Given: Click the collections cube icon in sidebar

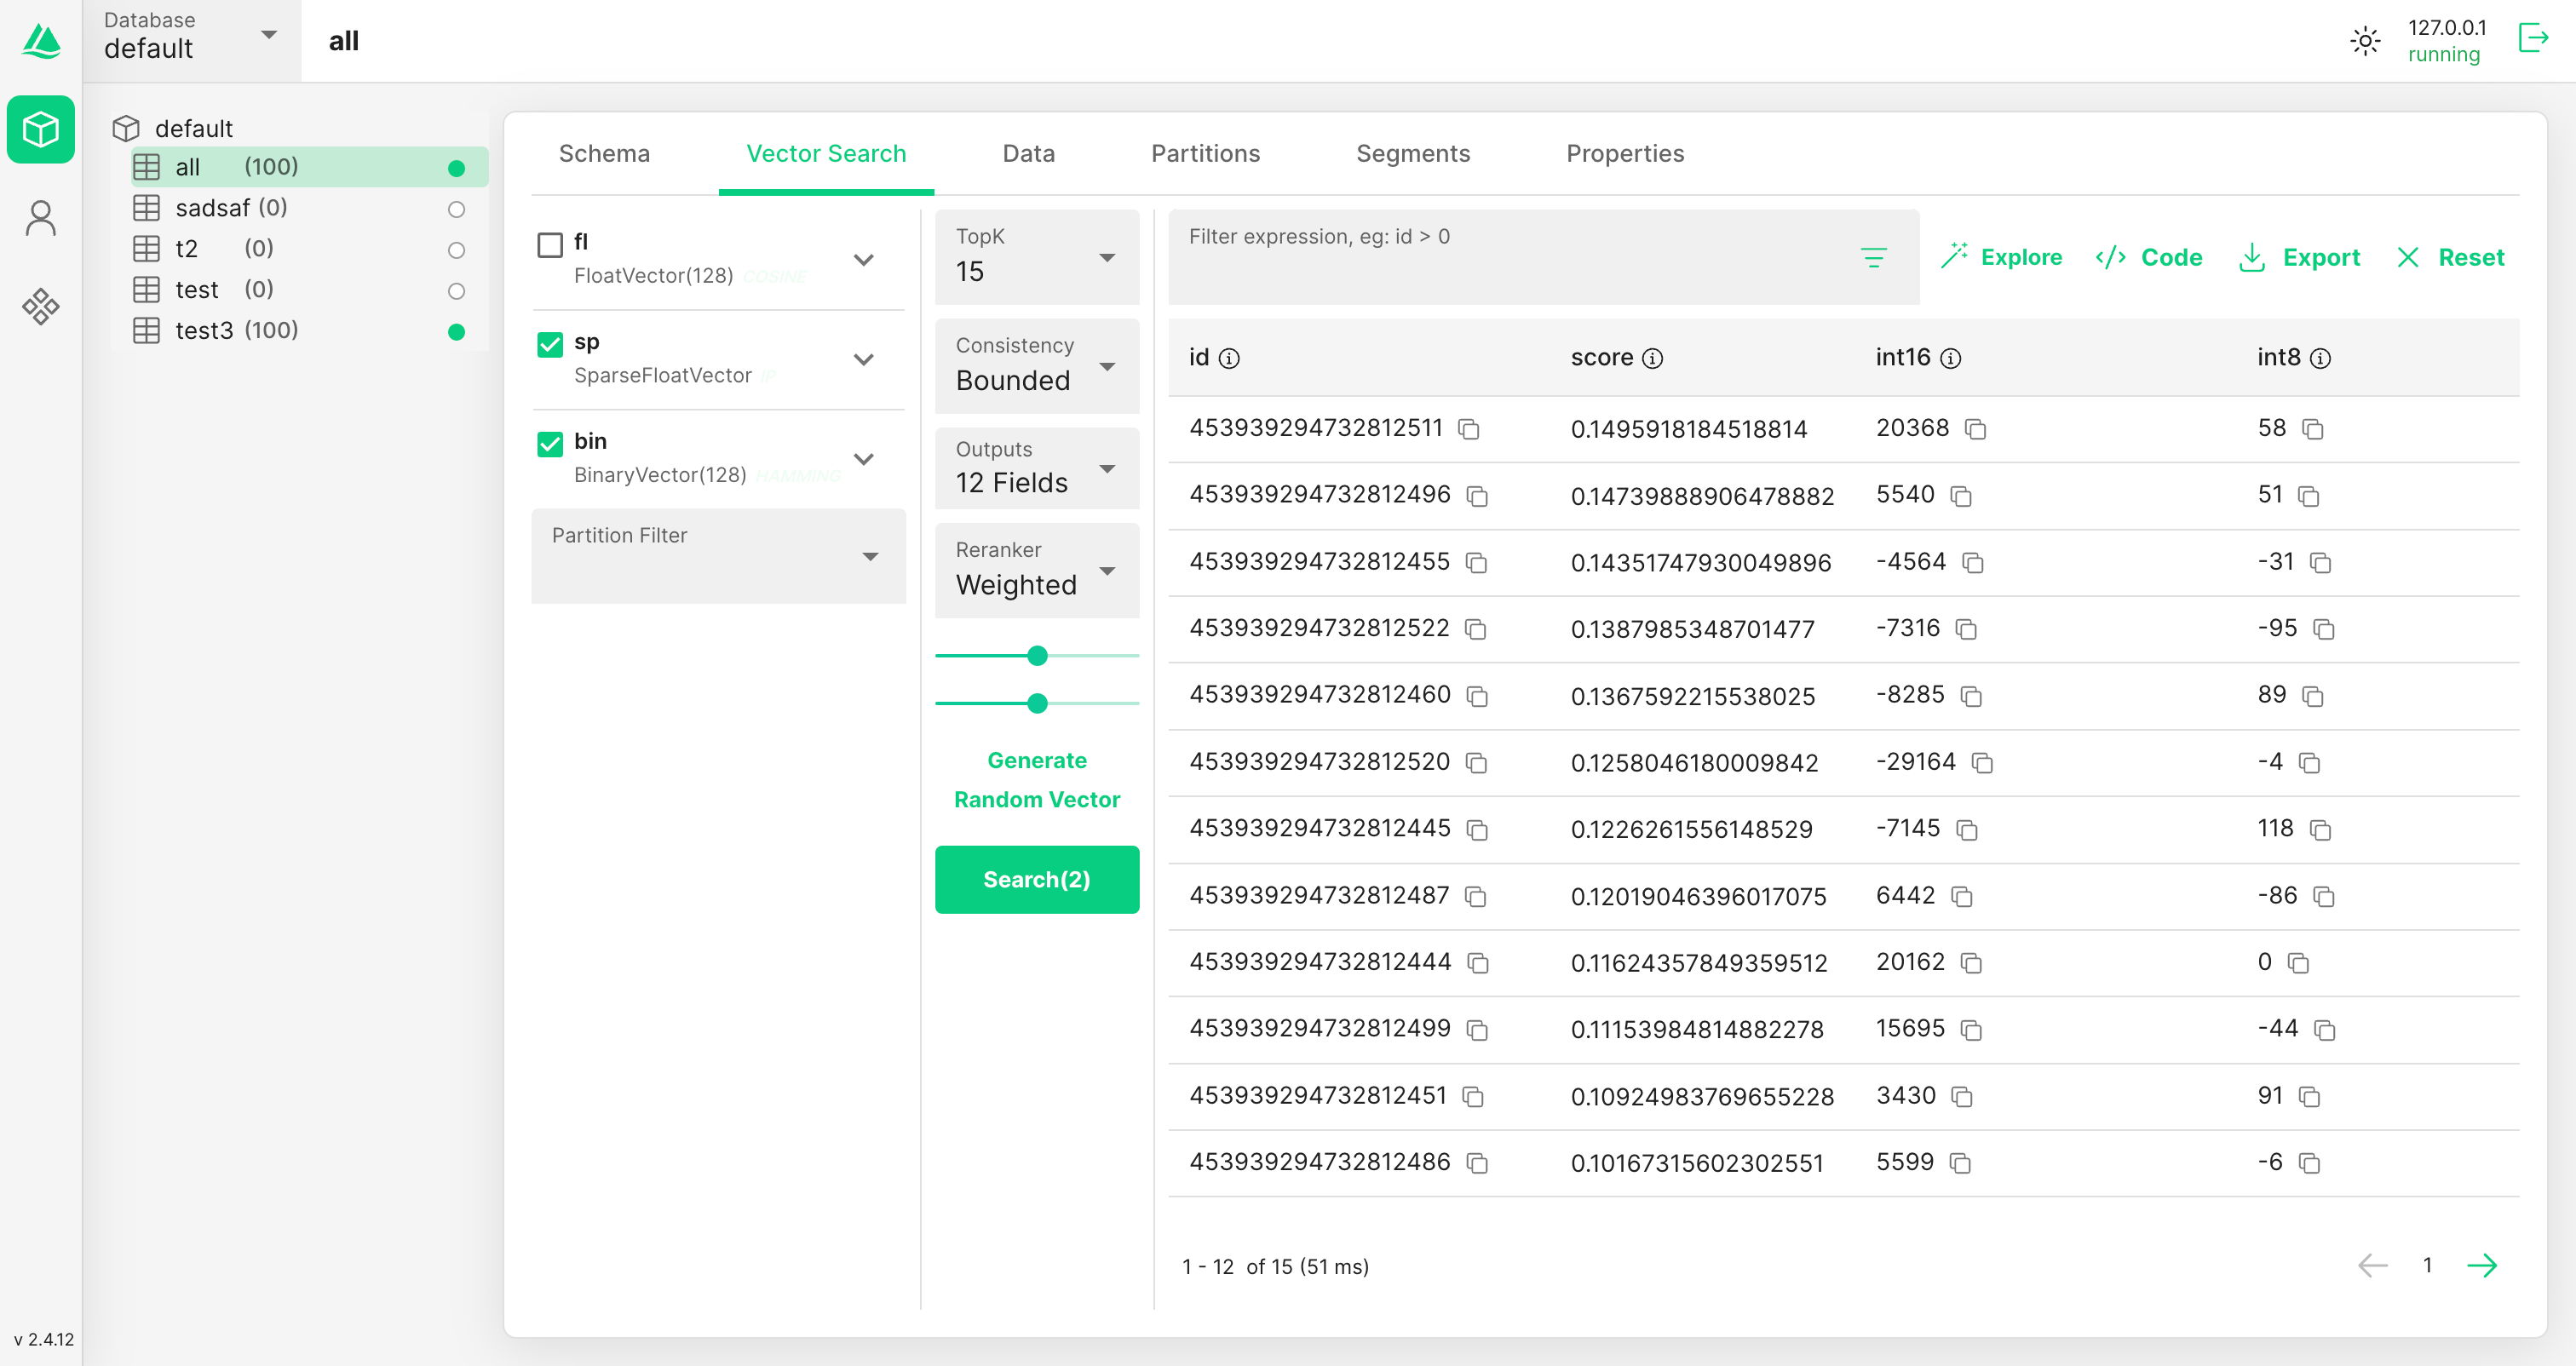Looking at the screenshot, I should [x=41, y=129].
